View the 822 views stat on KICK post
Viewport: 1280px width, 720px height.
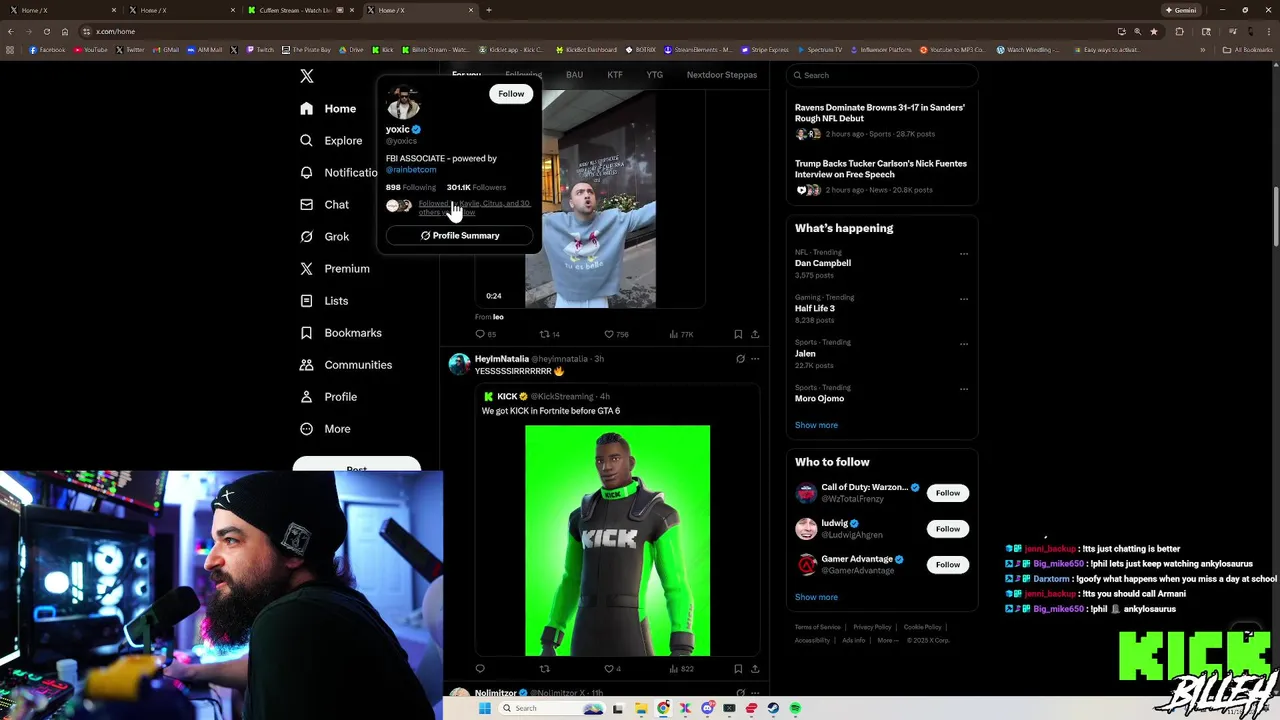681,668
